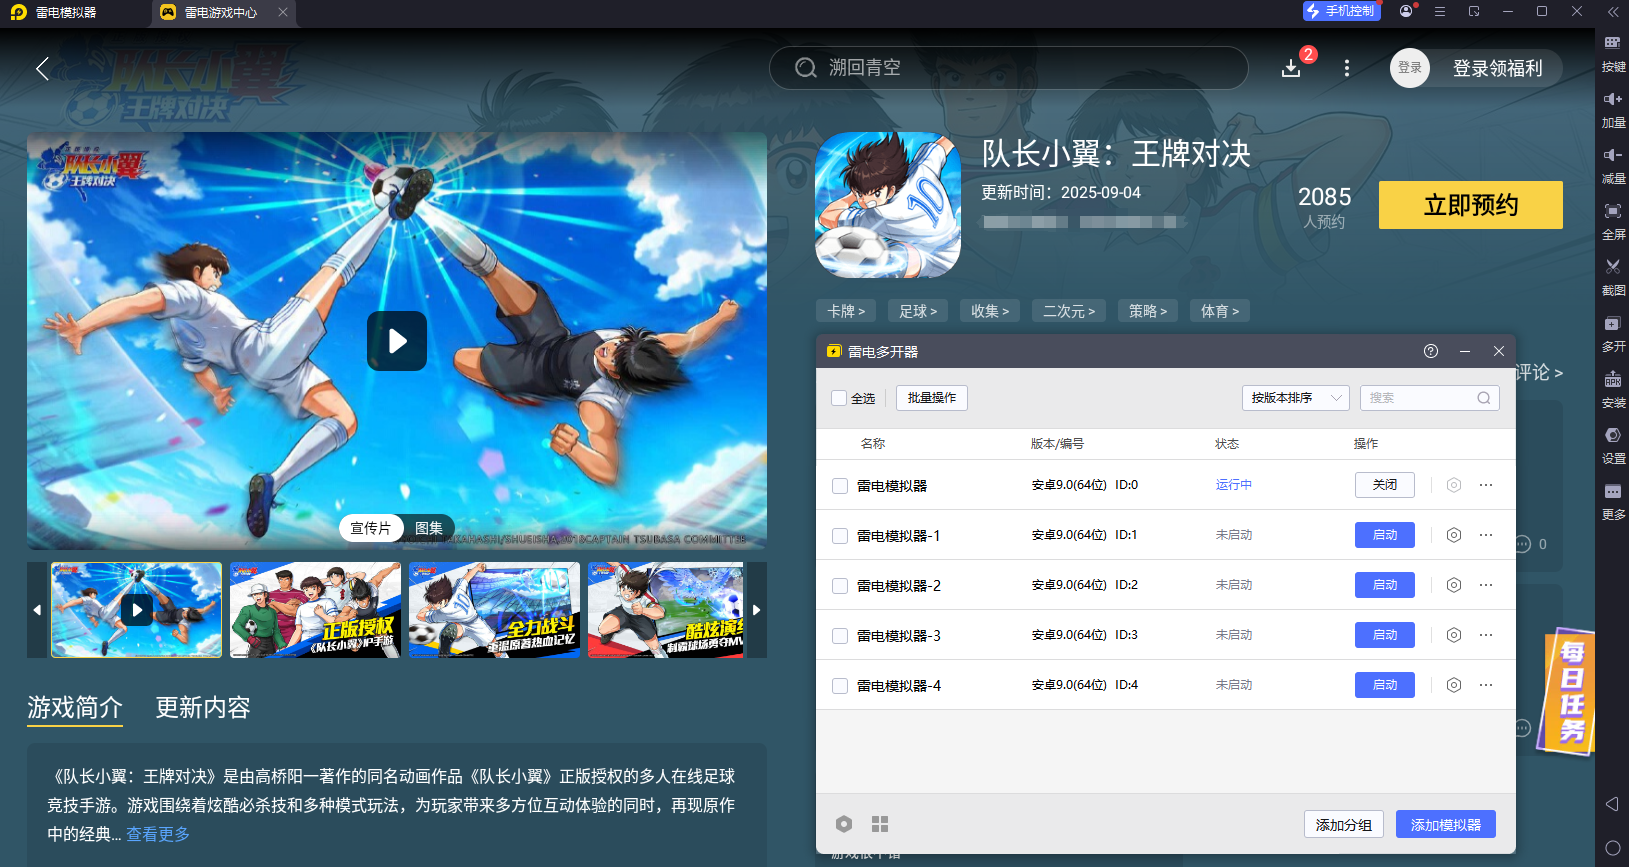1629x867 pixels.
Task: Click the help question icon in 雷电多开器
Action: [1431, 351]
